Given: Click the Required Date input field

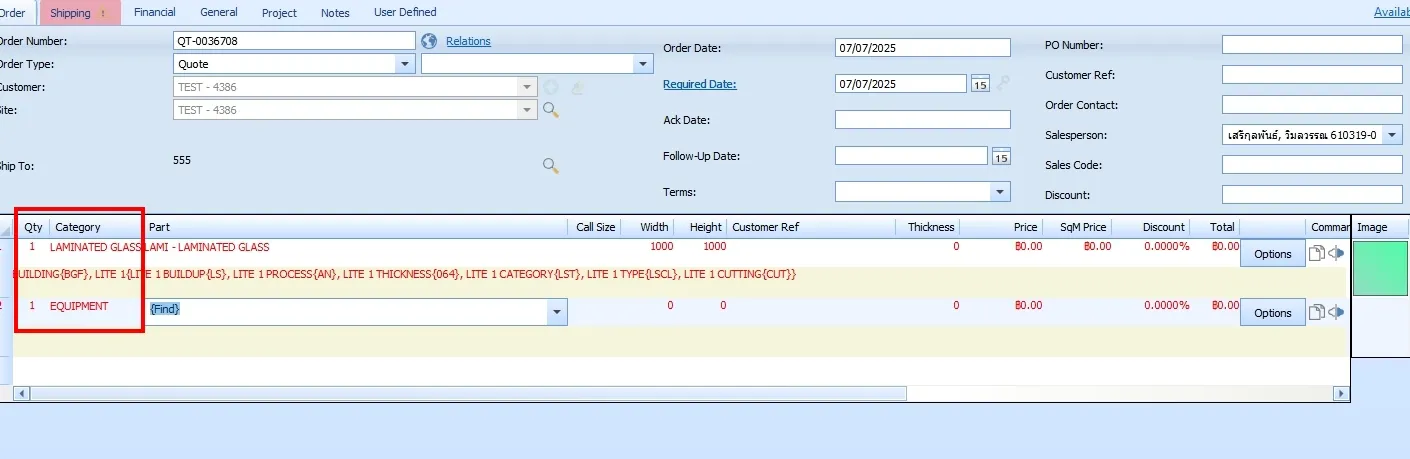Looking at the screenshot, I should pos(901,84).
